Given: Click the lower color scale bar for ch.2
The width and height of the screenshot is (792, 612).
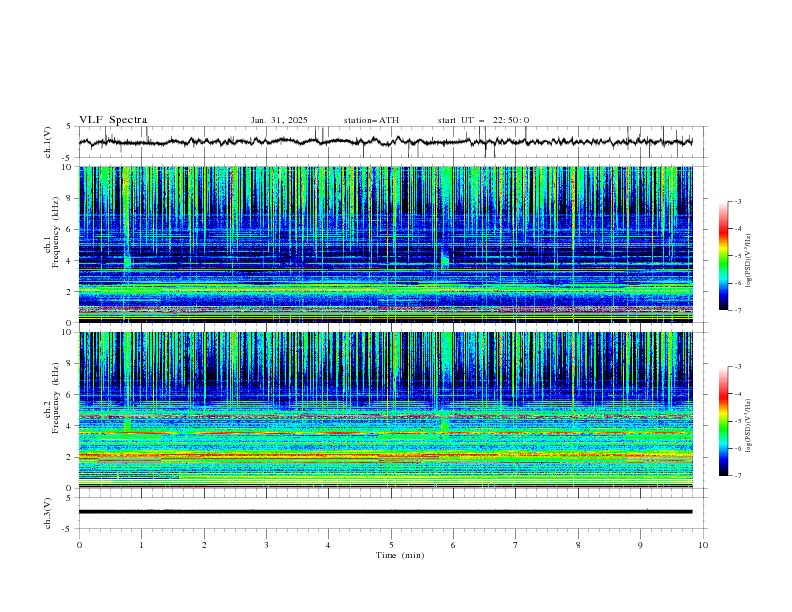Looking at the screenshot, I should click(x=724, y=421).
